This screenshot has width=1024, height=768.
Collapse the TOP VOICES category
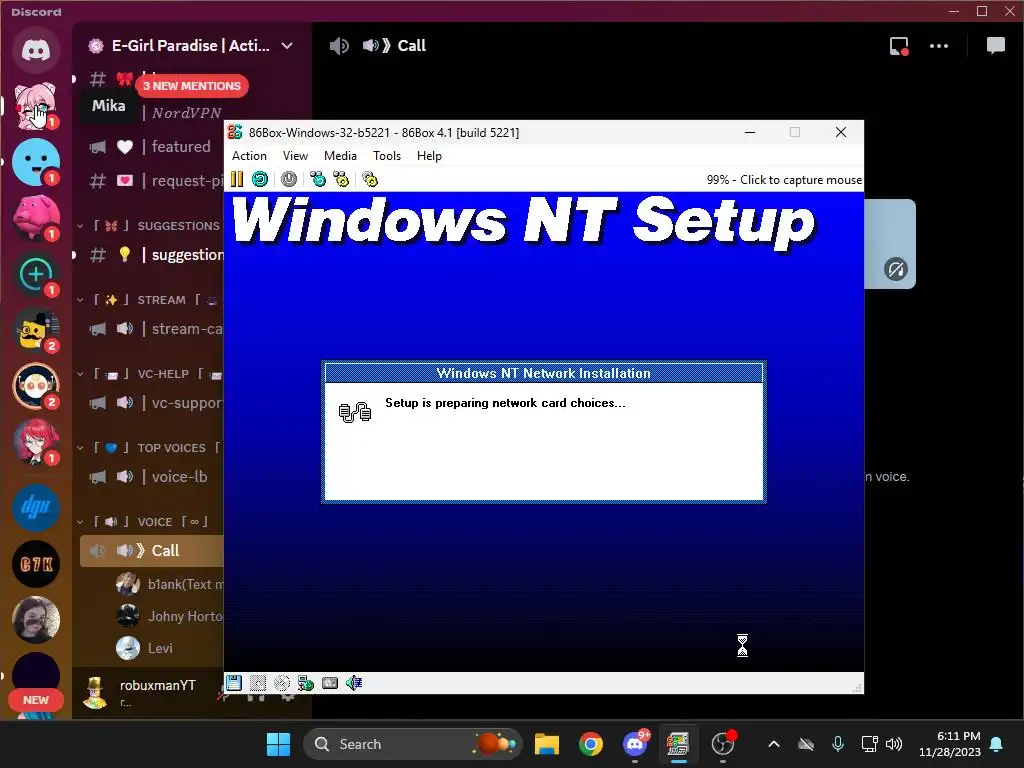pyautogui.click(x=150, y=448)
